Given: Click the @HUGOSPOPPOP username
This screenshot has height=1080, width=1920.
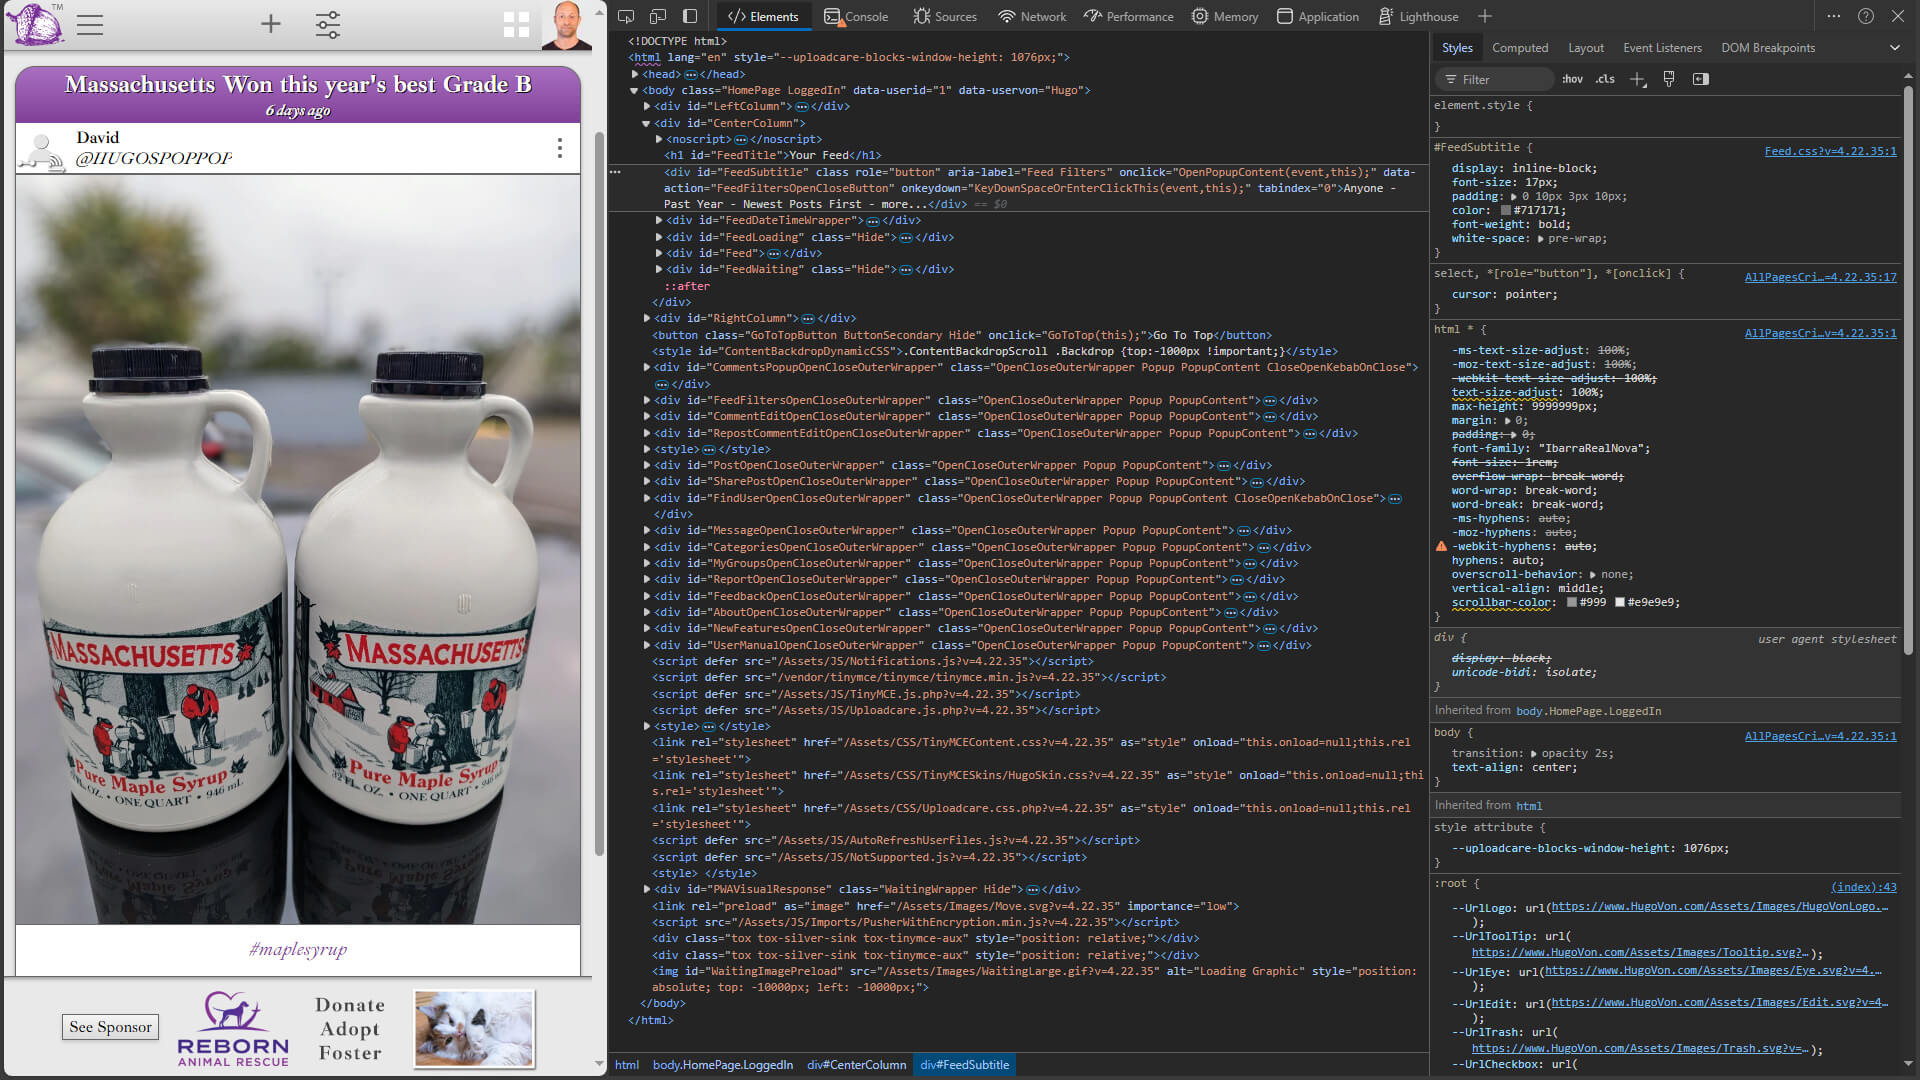Looking at the screenshot, I should 154,158.
